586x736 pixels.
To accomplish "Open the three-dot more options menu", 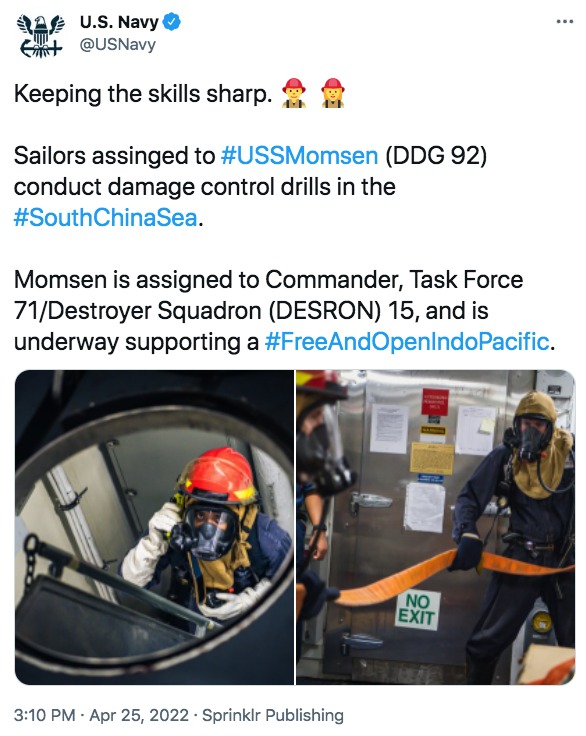I will [x=564, y=22].
